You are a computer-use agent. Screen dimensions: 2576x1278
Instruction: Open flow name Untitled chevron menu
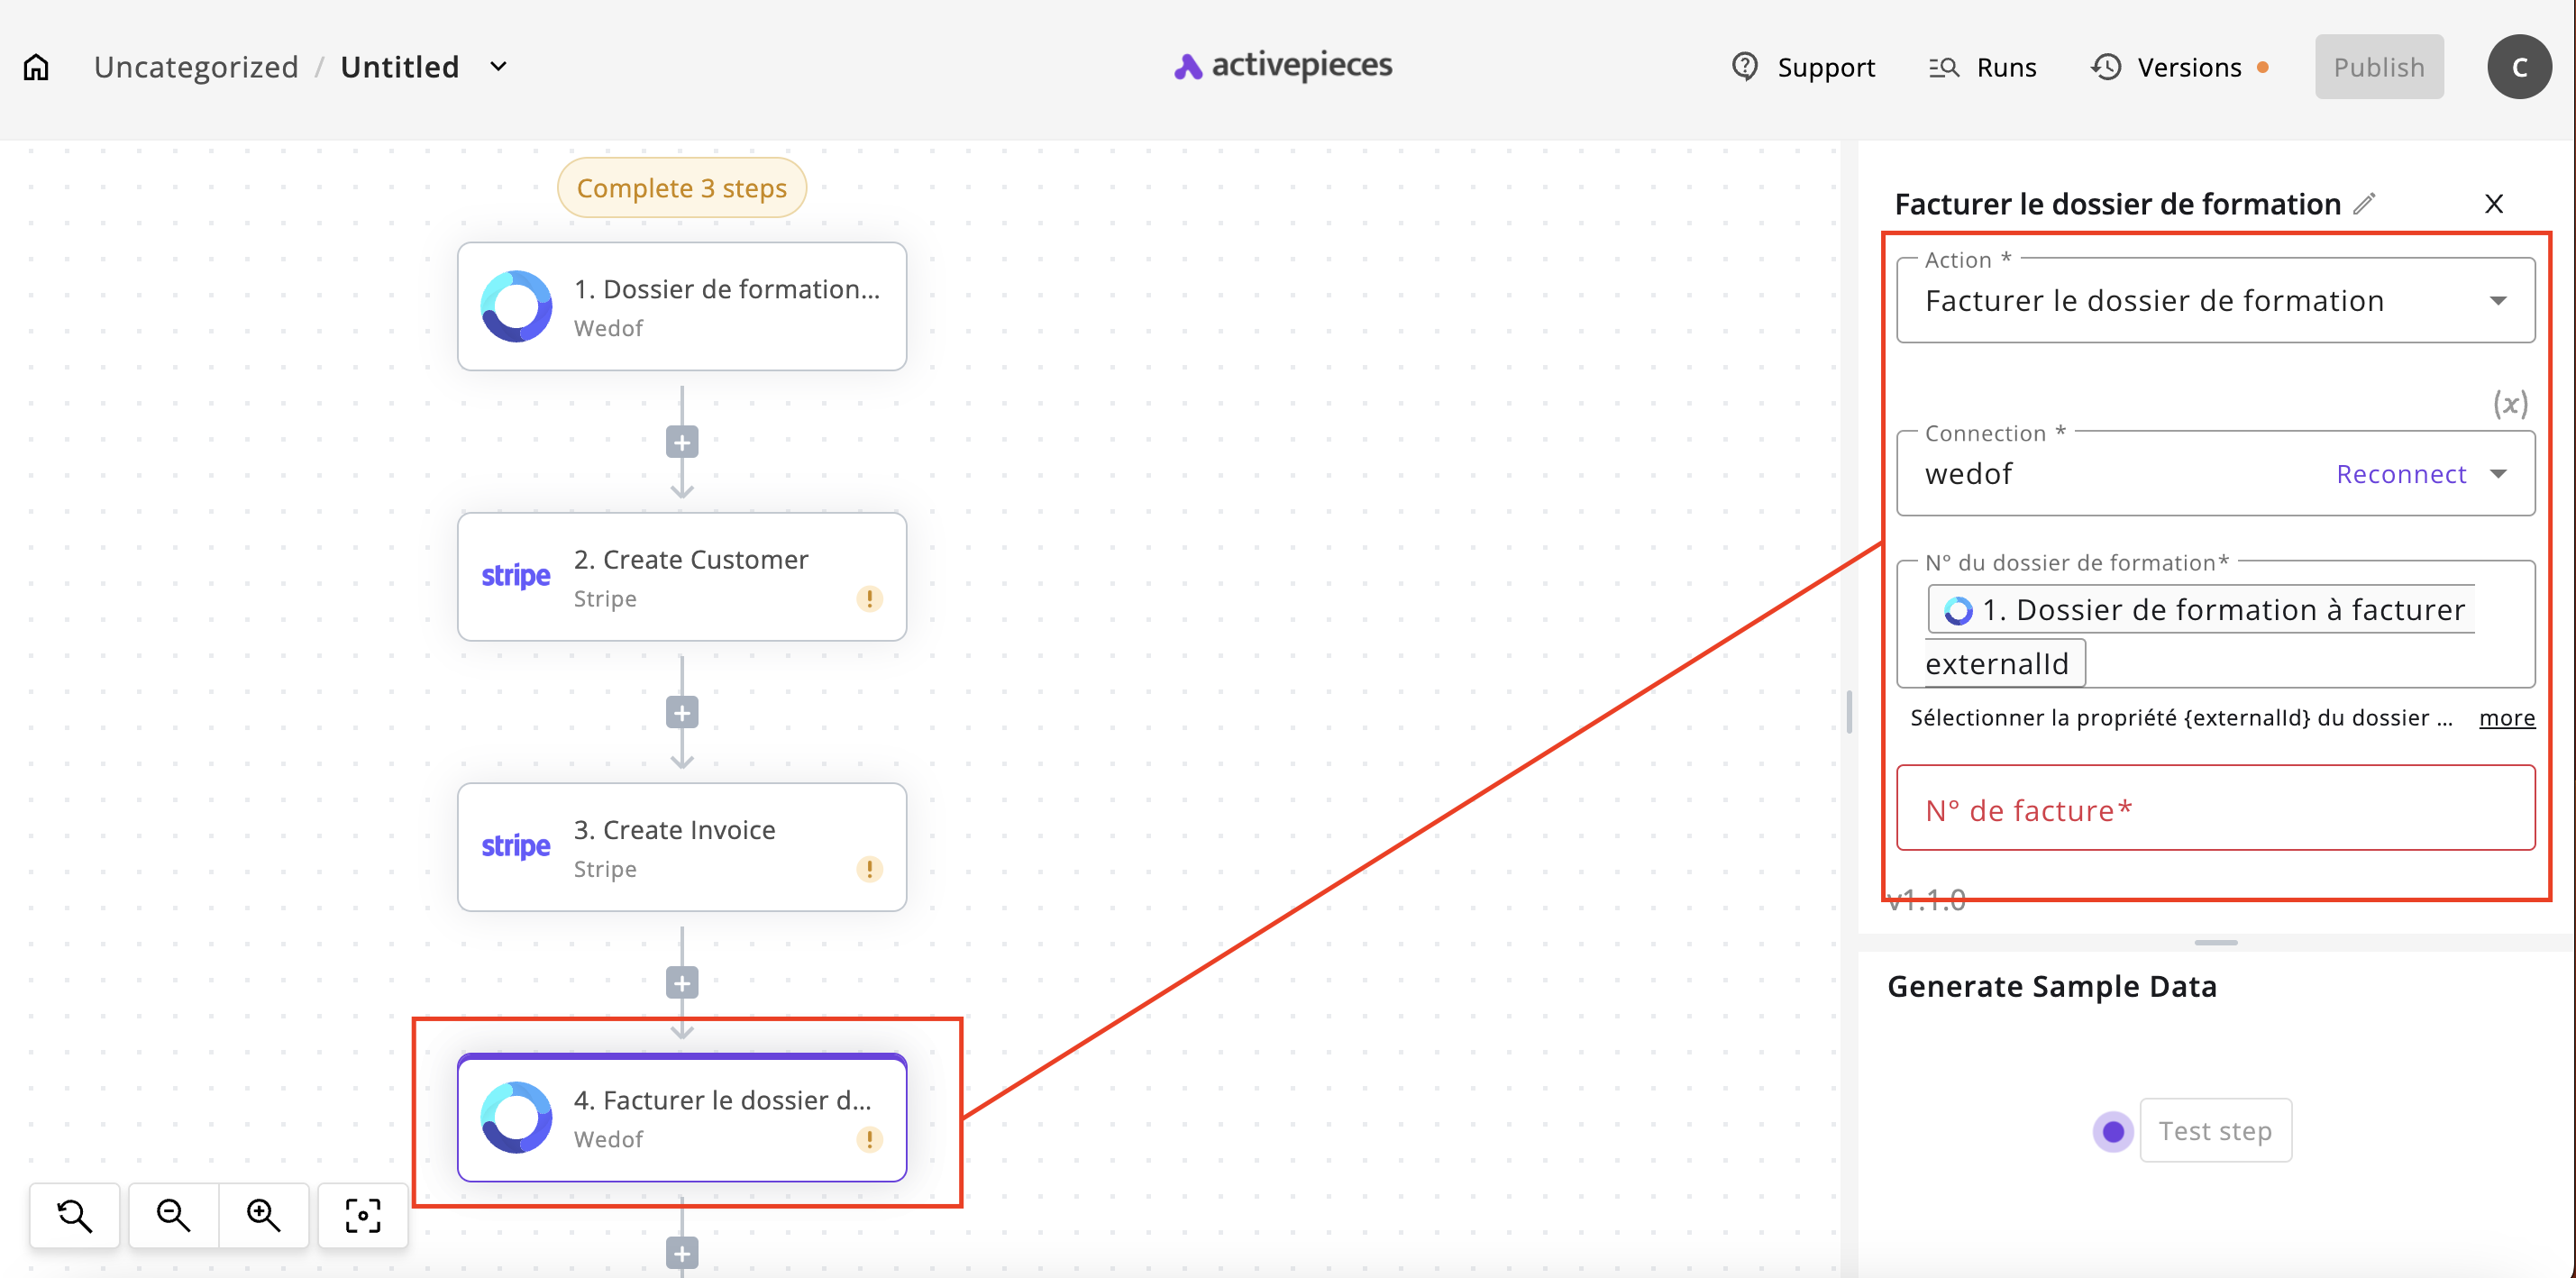click(498, 67)
